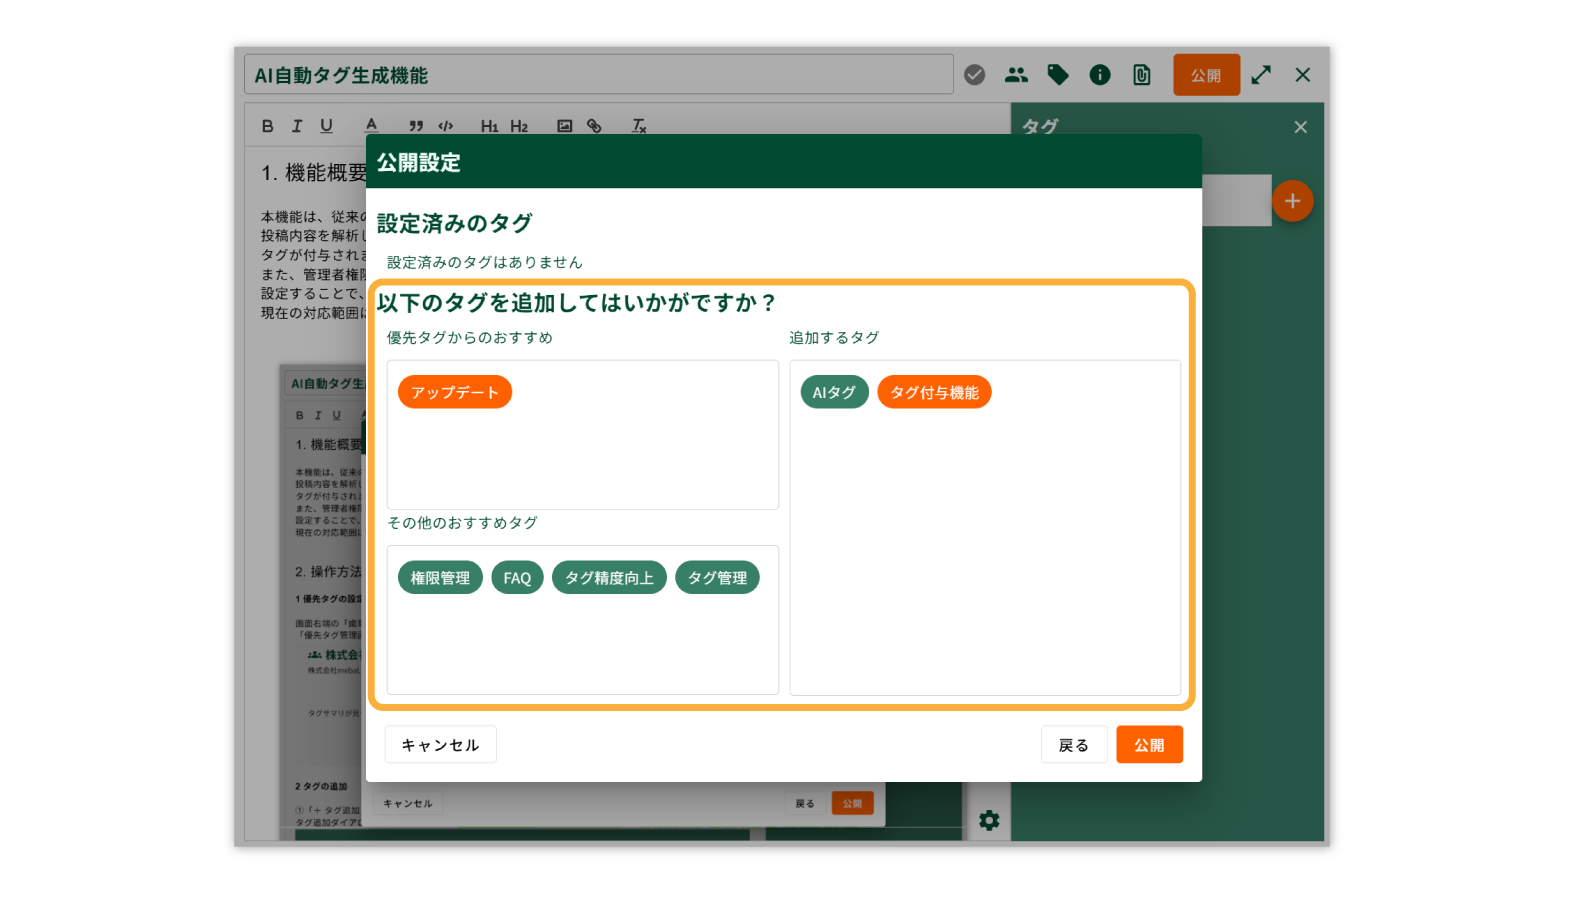Image resolution: width=1573 pixels, height=904 pixels.
Task: Select the 権限管理 suggested tag
Action: 440,578
